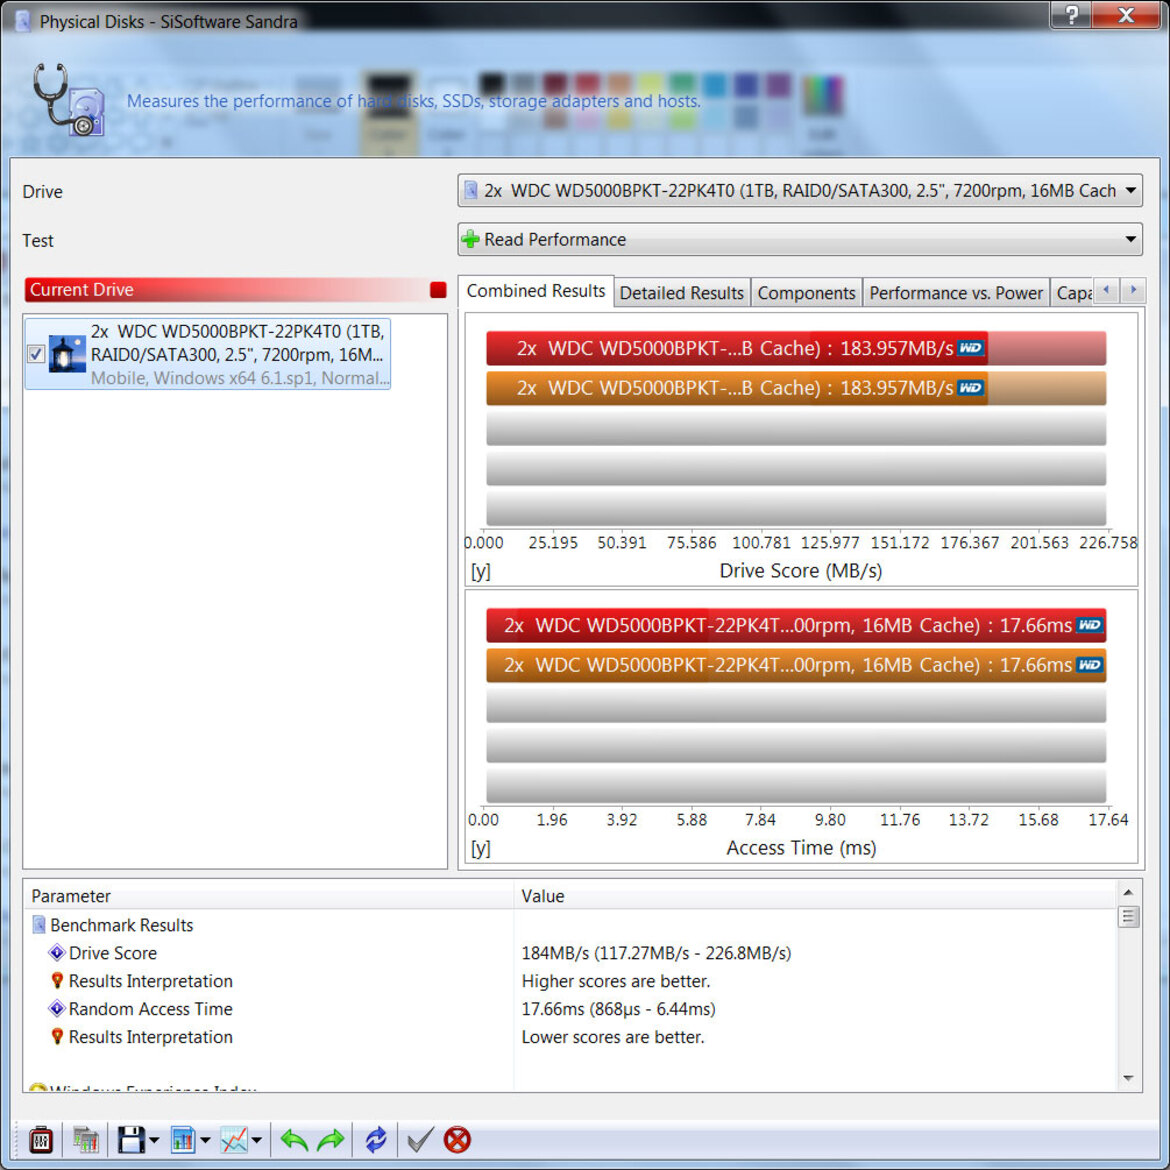The width and height of the screenshot is (1170, 1170).
Task: Close the Physical Disks window
Action: click(x=1126, y=15)
